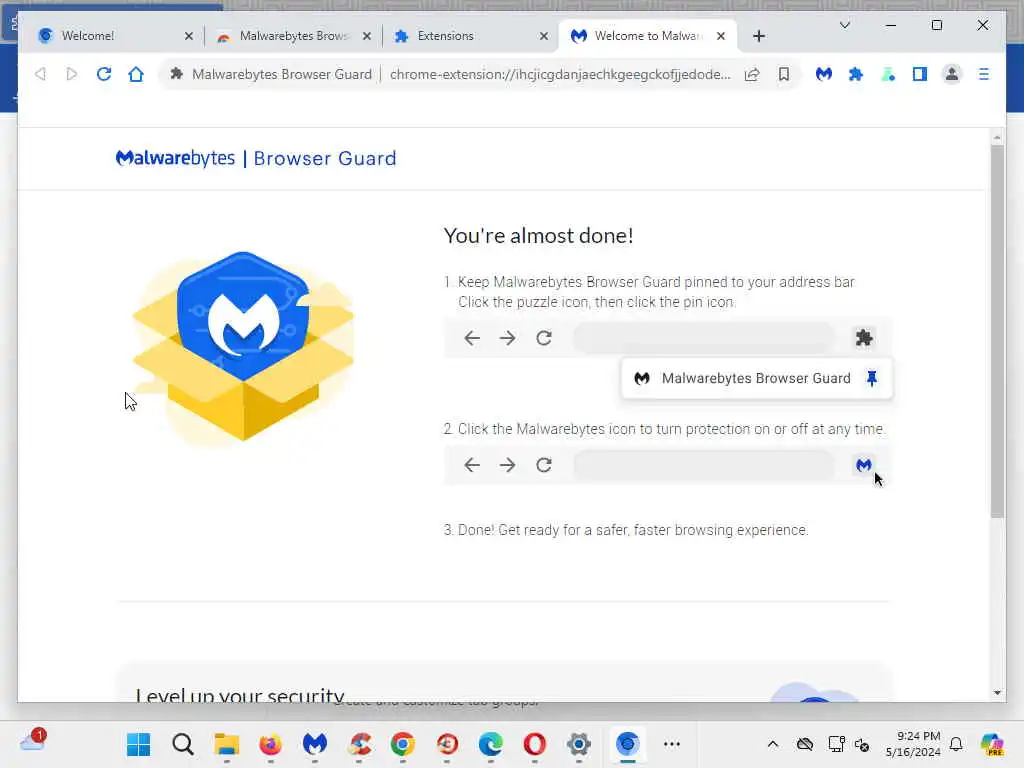Open the browser main menu

tap(984, 74)
